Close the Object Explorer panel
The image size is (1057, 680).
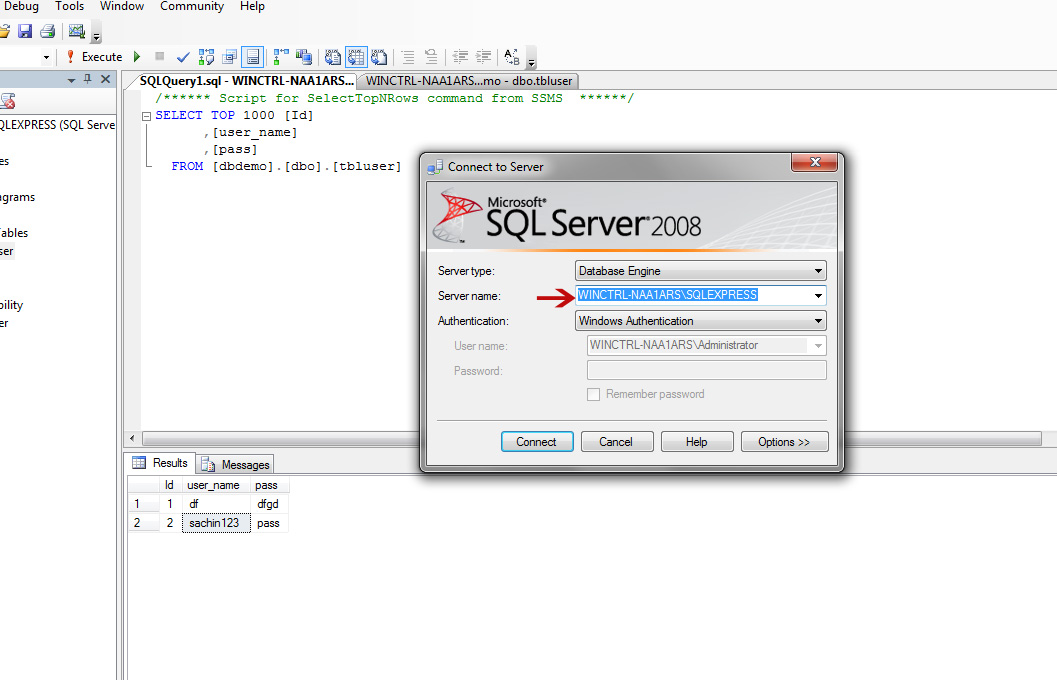(x=105, y=80)
